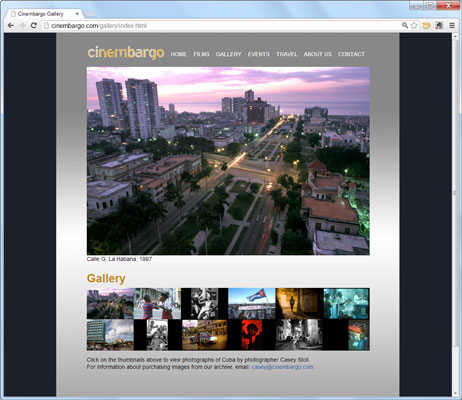Image resolution: width=462 pixels, height=400 pixels.
Task: Click the dark extension icon beside Chrome menu
Action: tap(439, 25)
